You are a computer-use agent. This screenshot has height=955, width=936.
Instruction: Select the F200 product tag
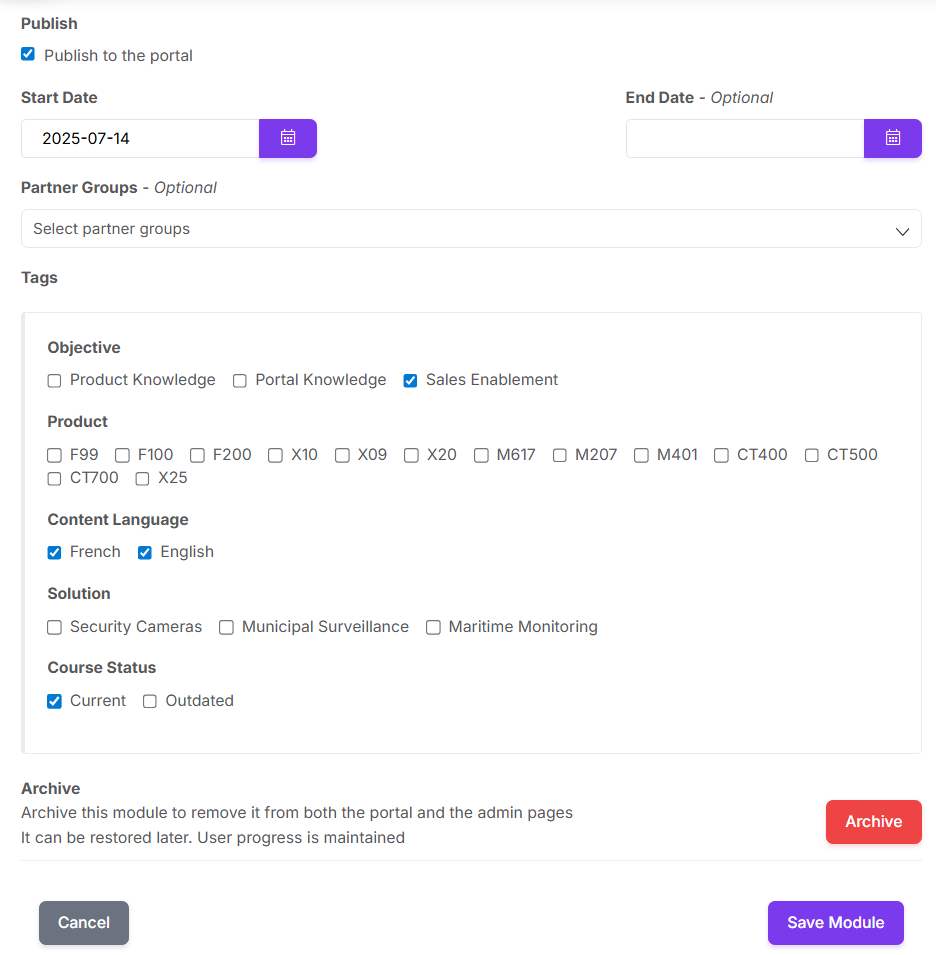(x=197, y=456)
